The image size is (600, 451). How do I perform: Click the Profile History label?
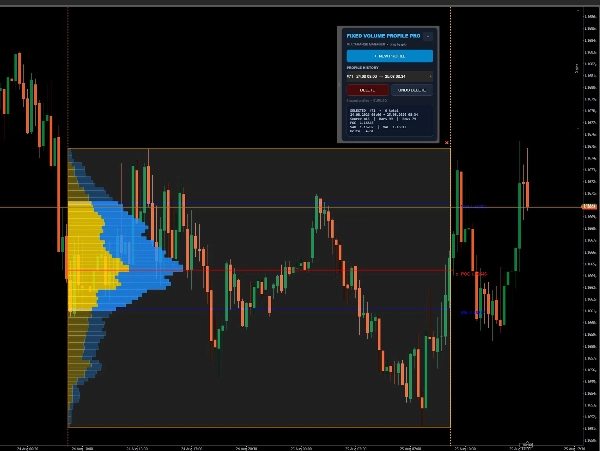pos(362,68)
